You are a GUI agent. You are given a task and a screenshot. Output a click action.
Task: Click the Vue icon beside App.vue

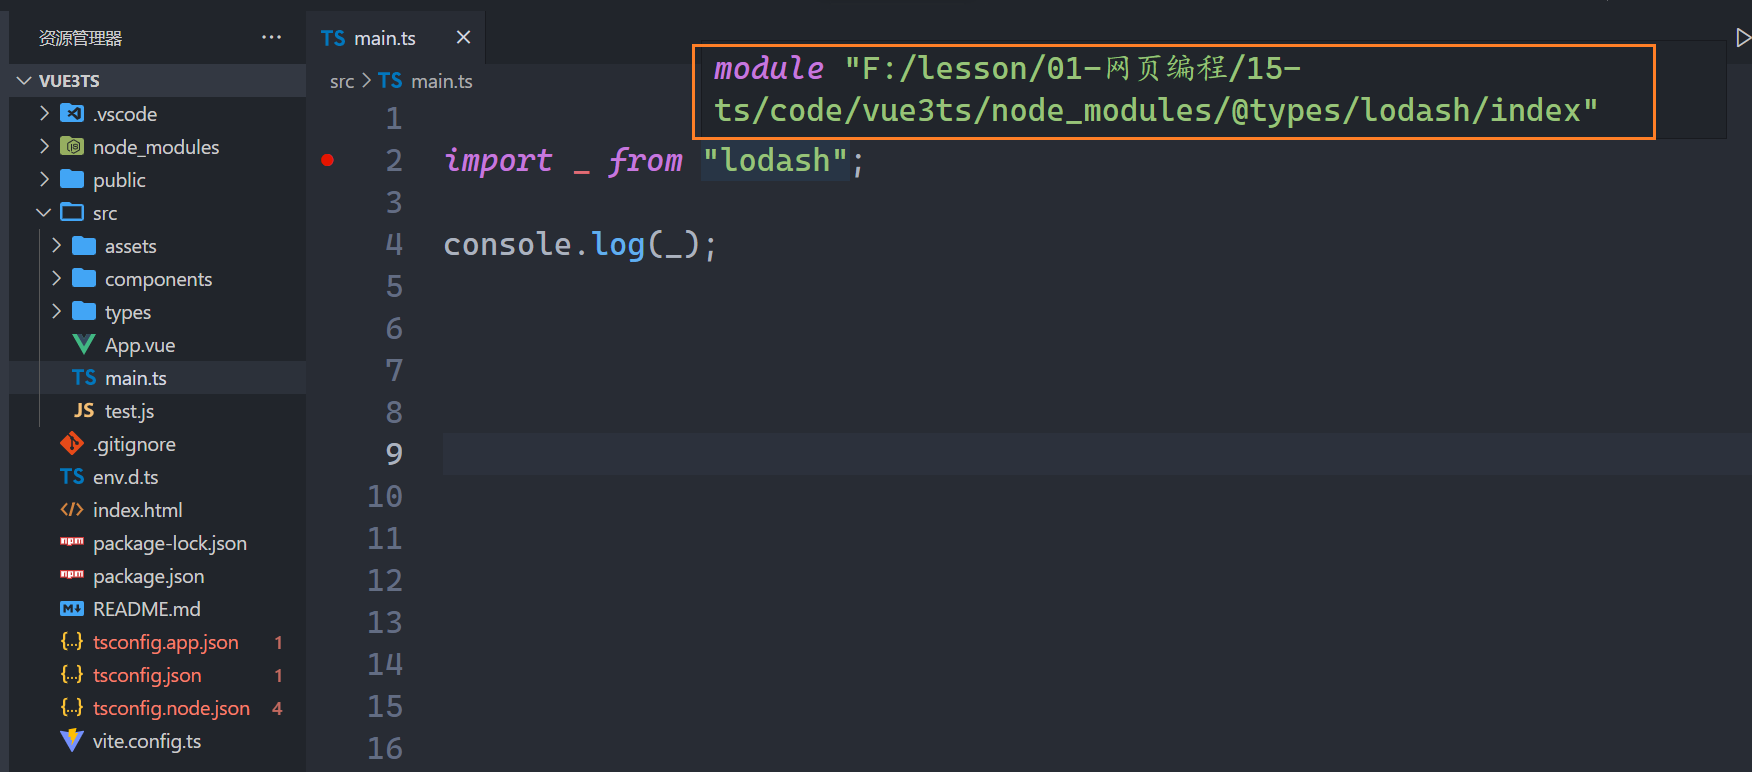(x=84, y=345)
